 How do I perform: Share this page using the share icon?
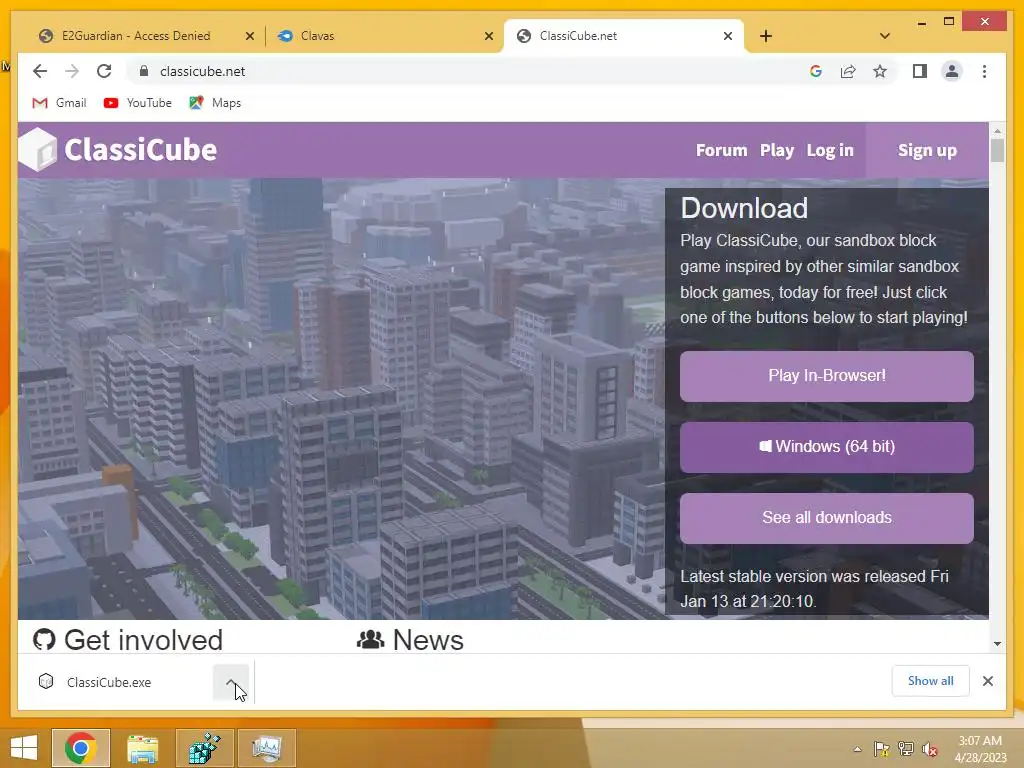[848, 71]
